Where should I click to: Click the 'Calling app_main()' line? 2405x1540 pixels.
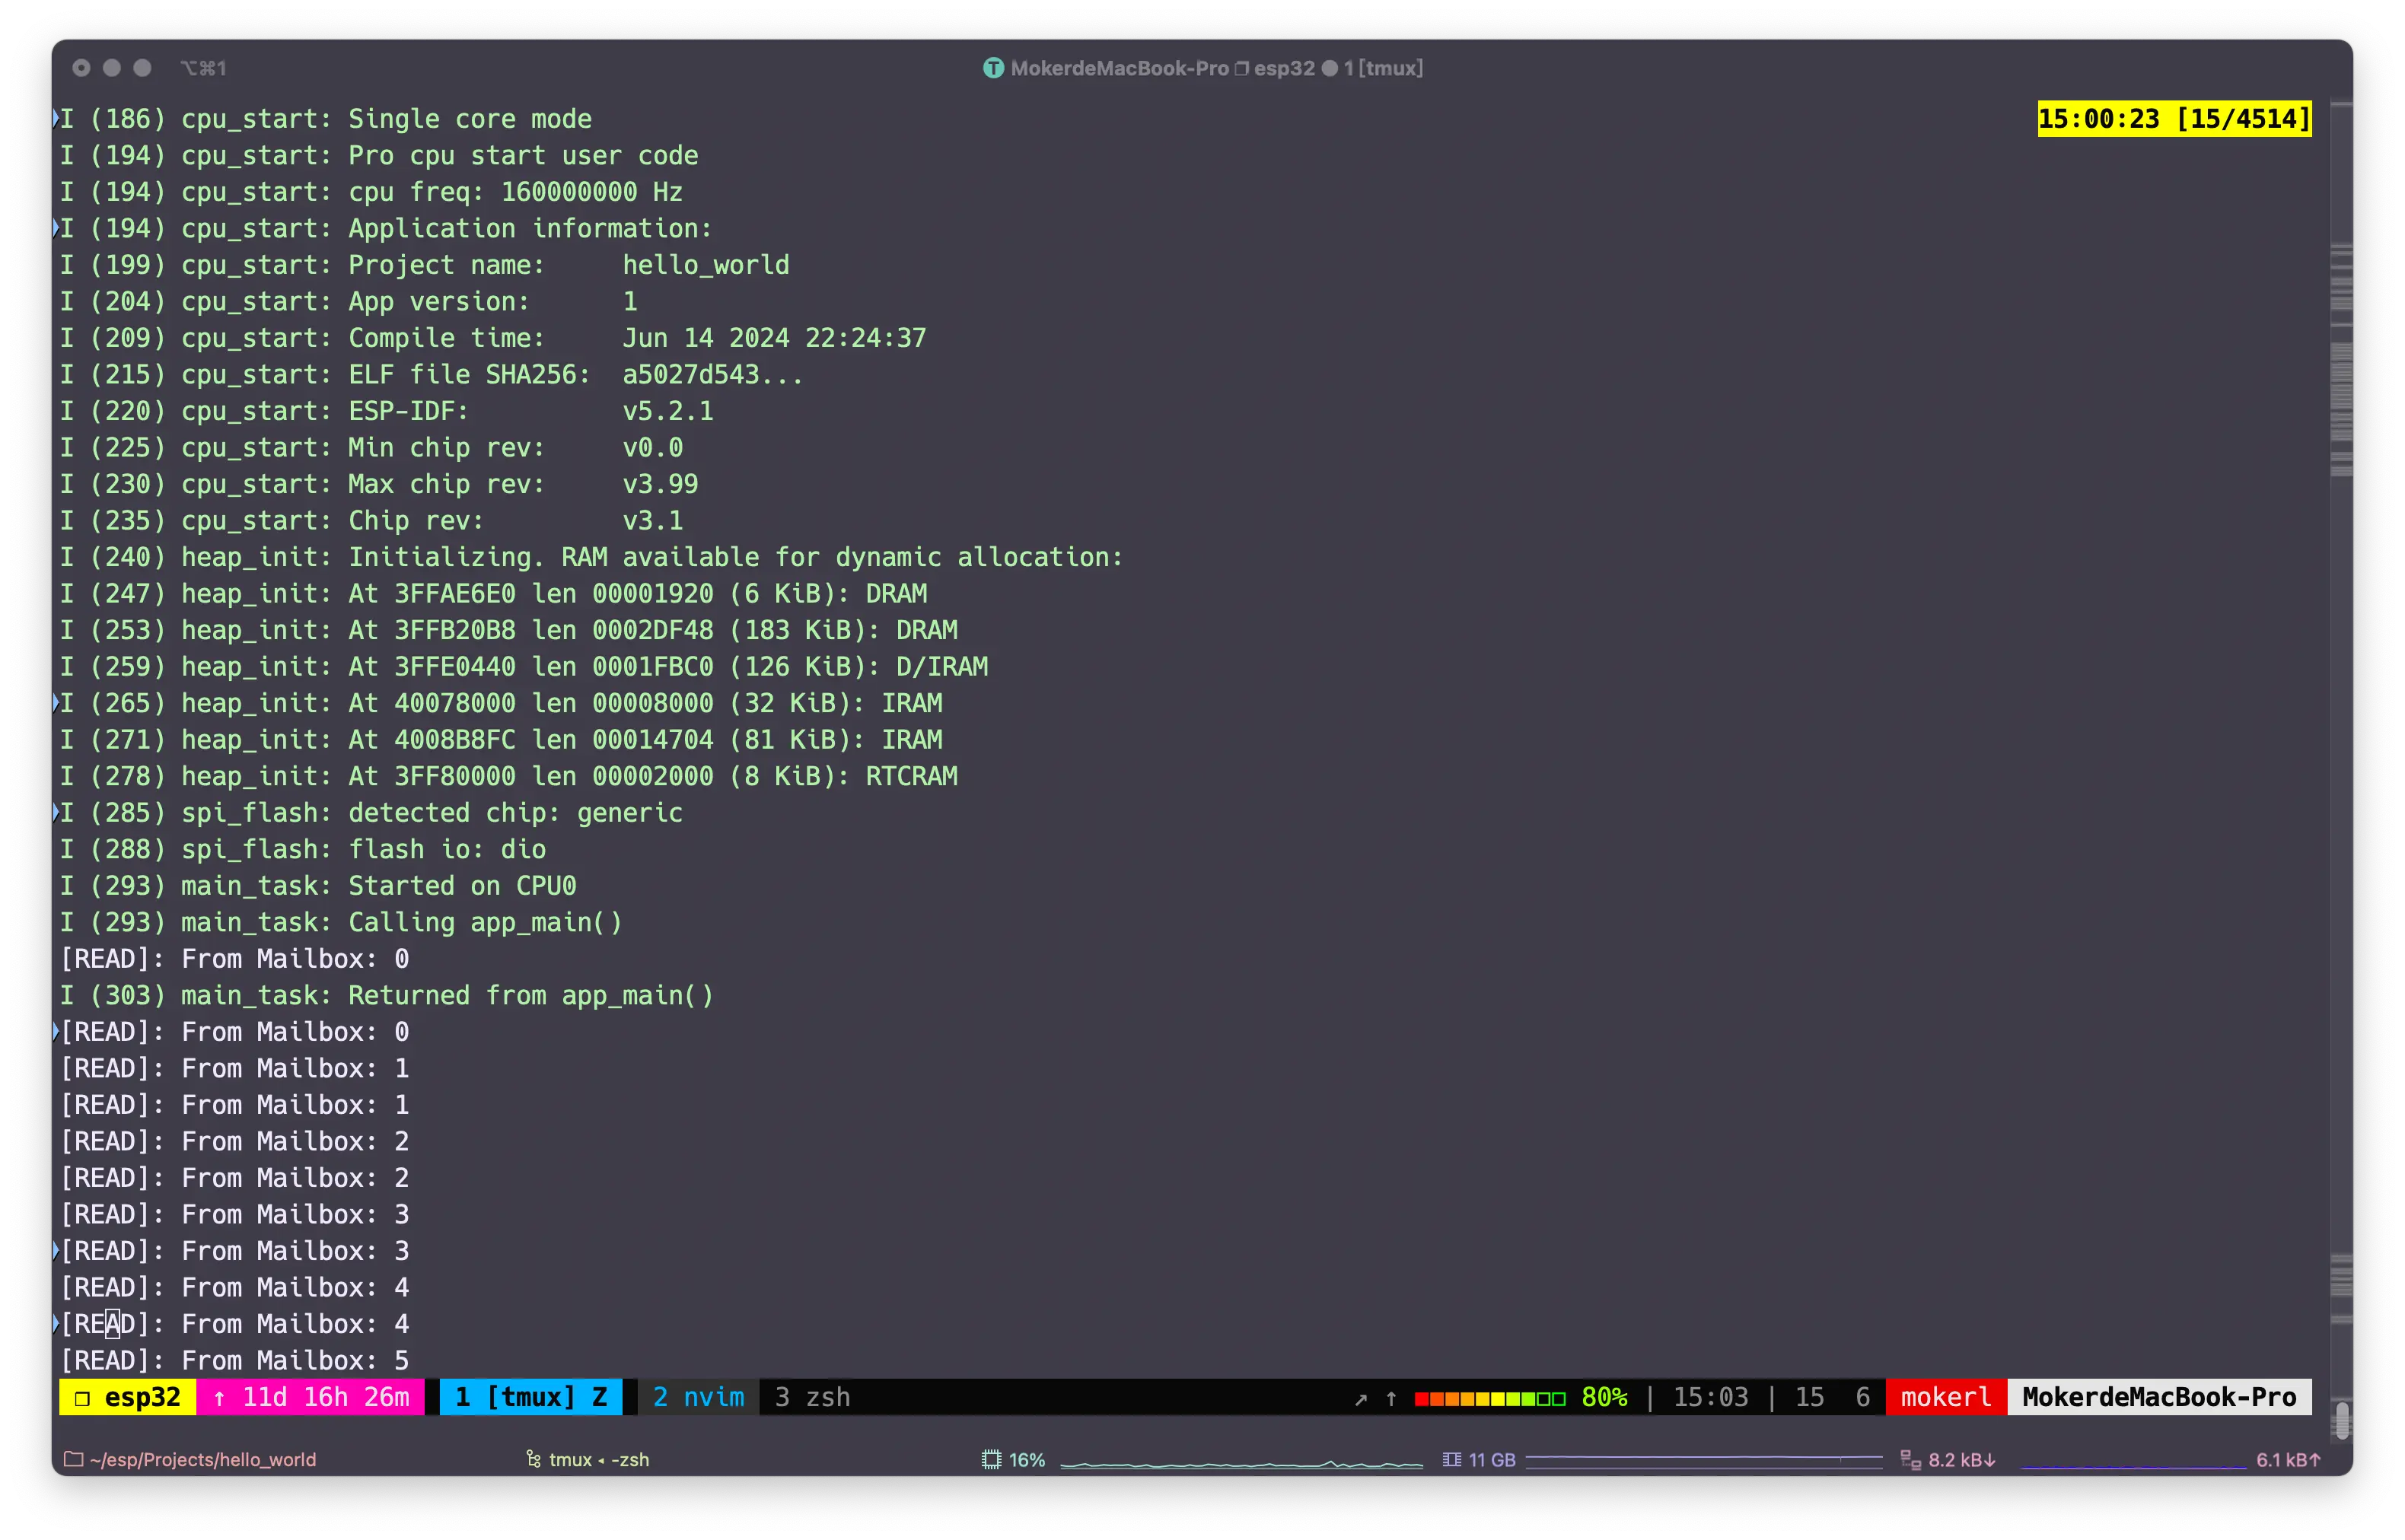341,922
